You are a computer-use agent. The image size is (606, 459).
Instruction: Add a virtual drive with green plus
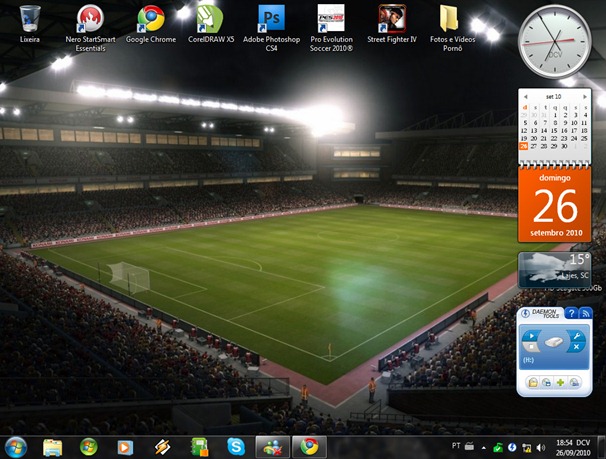(x=560, y=382)
